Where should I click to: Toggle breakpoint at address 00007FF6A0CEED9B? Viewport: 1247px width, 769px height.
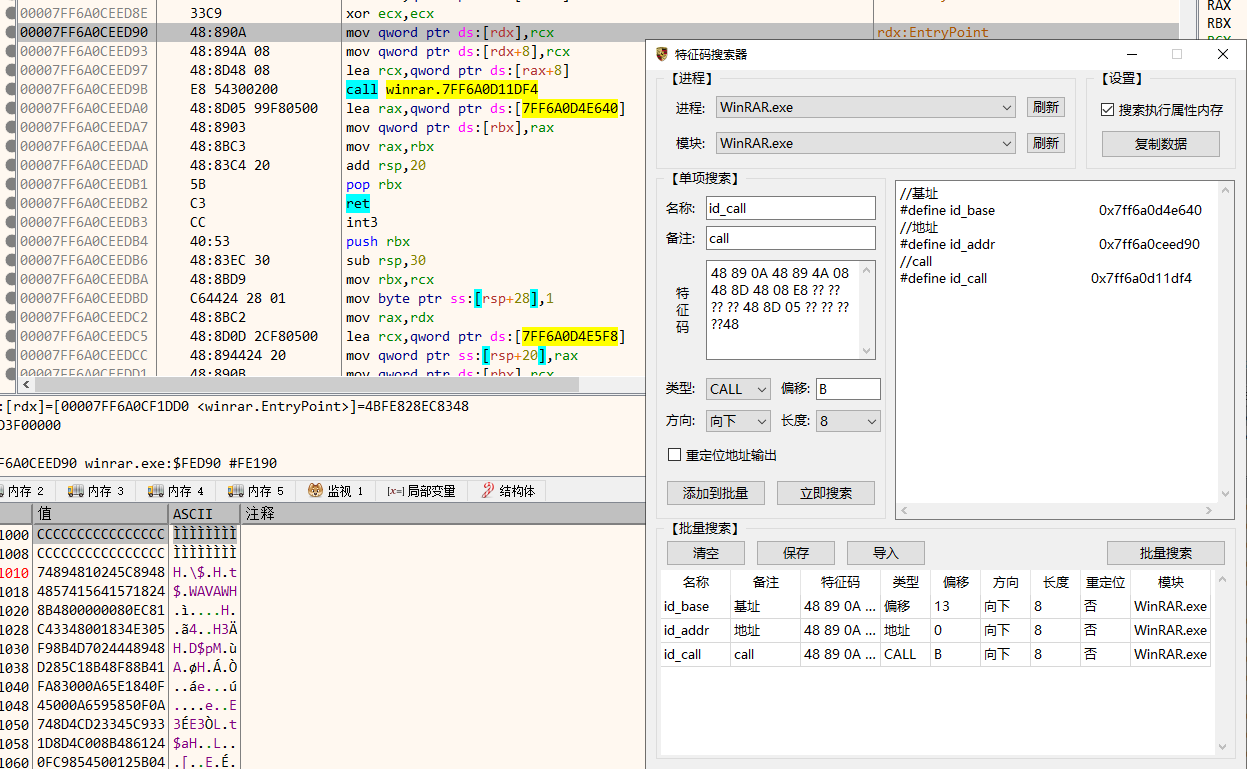pyautogui.click(x=10, y=90)
